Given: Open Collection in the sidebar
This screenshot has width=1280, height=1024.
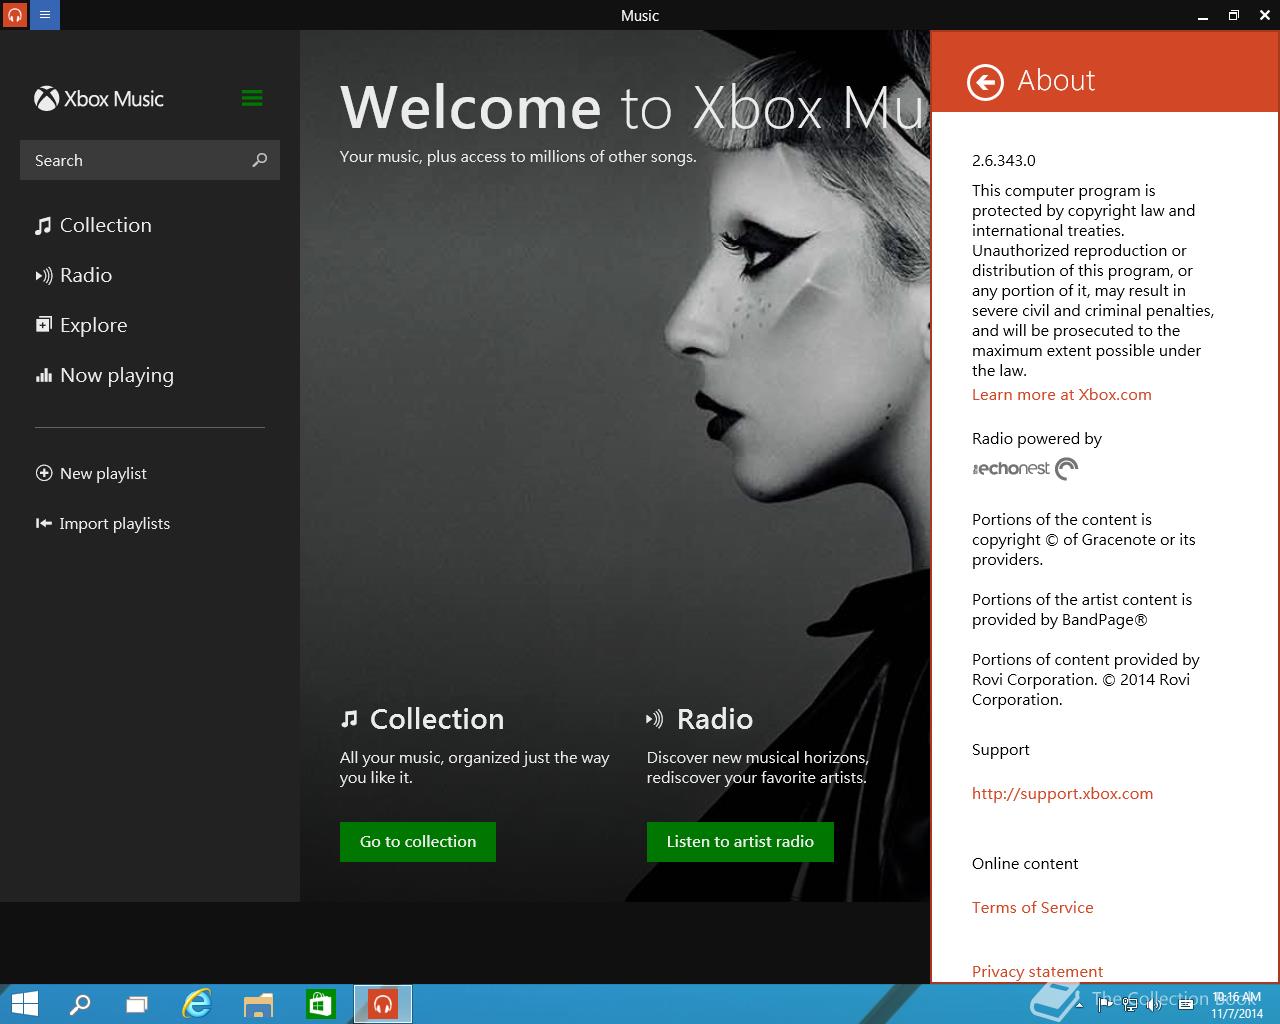Looking at the screenshot, I should tap(93, 225).
